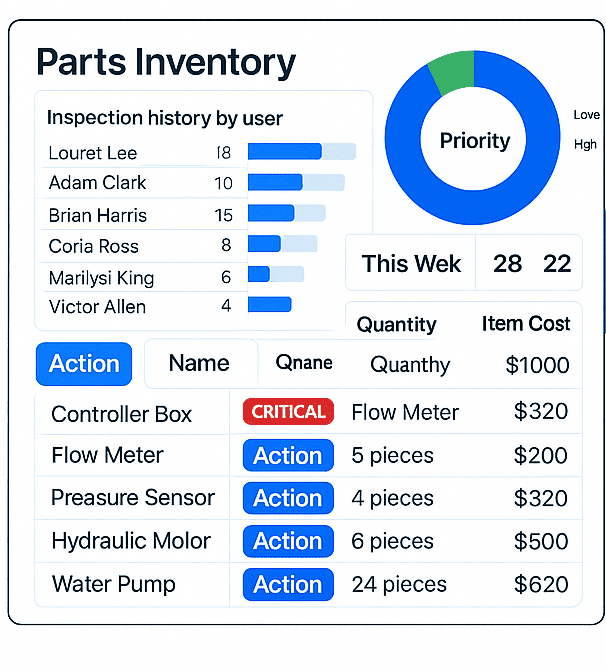Click Adam Clark's progress bar

tap(295, 183)
